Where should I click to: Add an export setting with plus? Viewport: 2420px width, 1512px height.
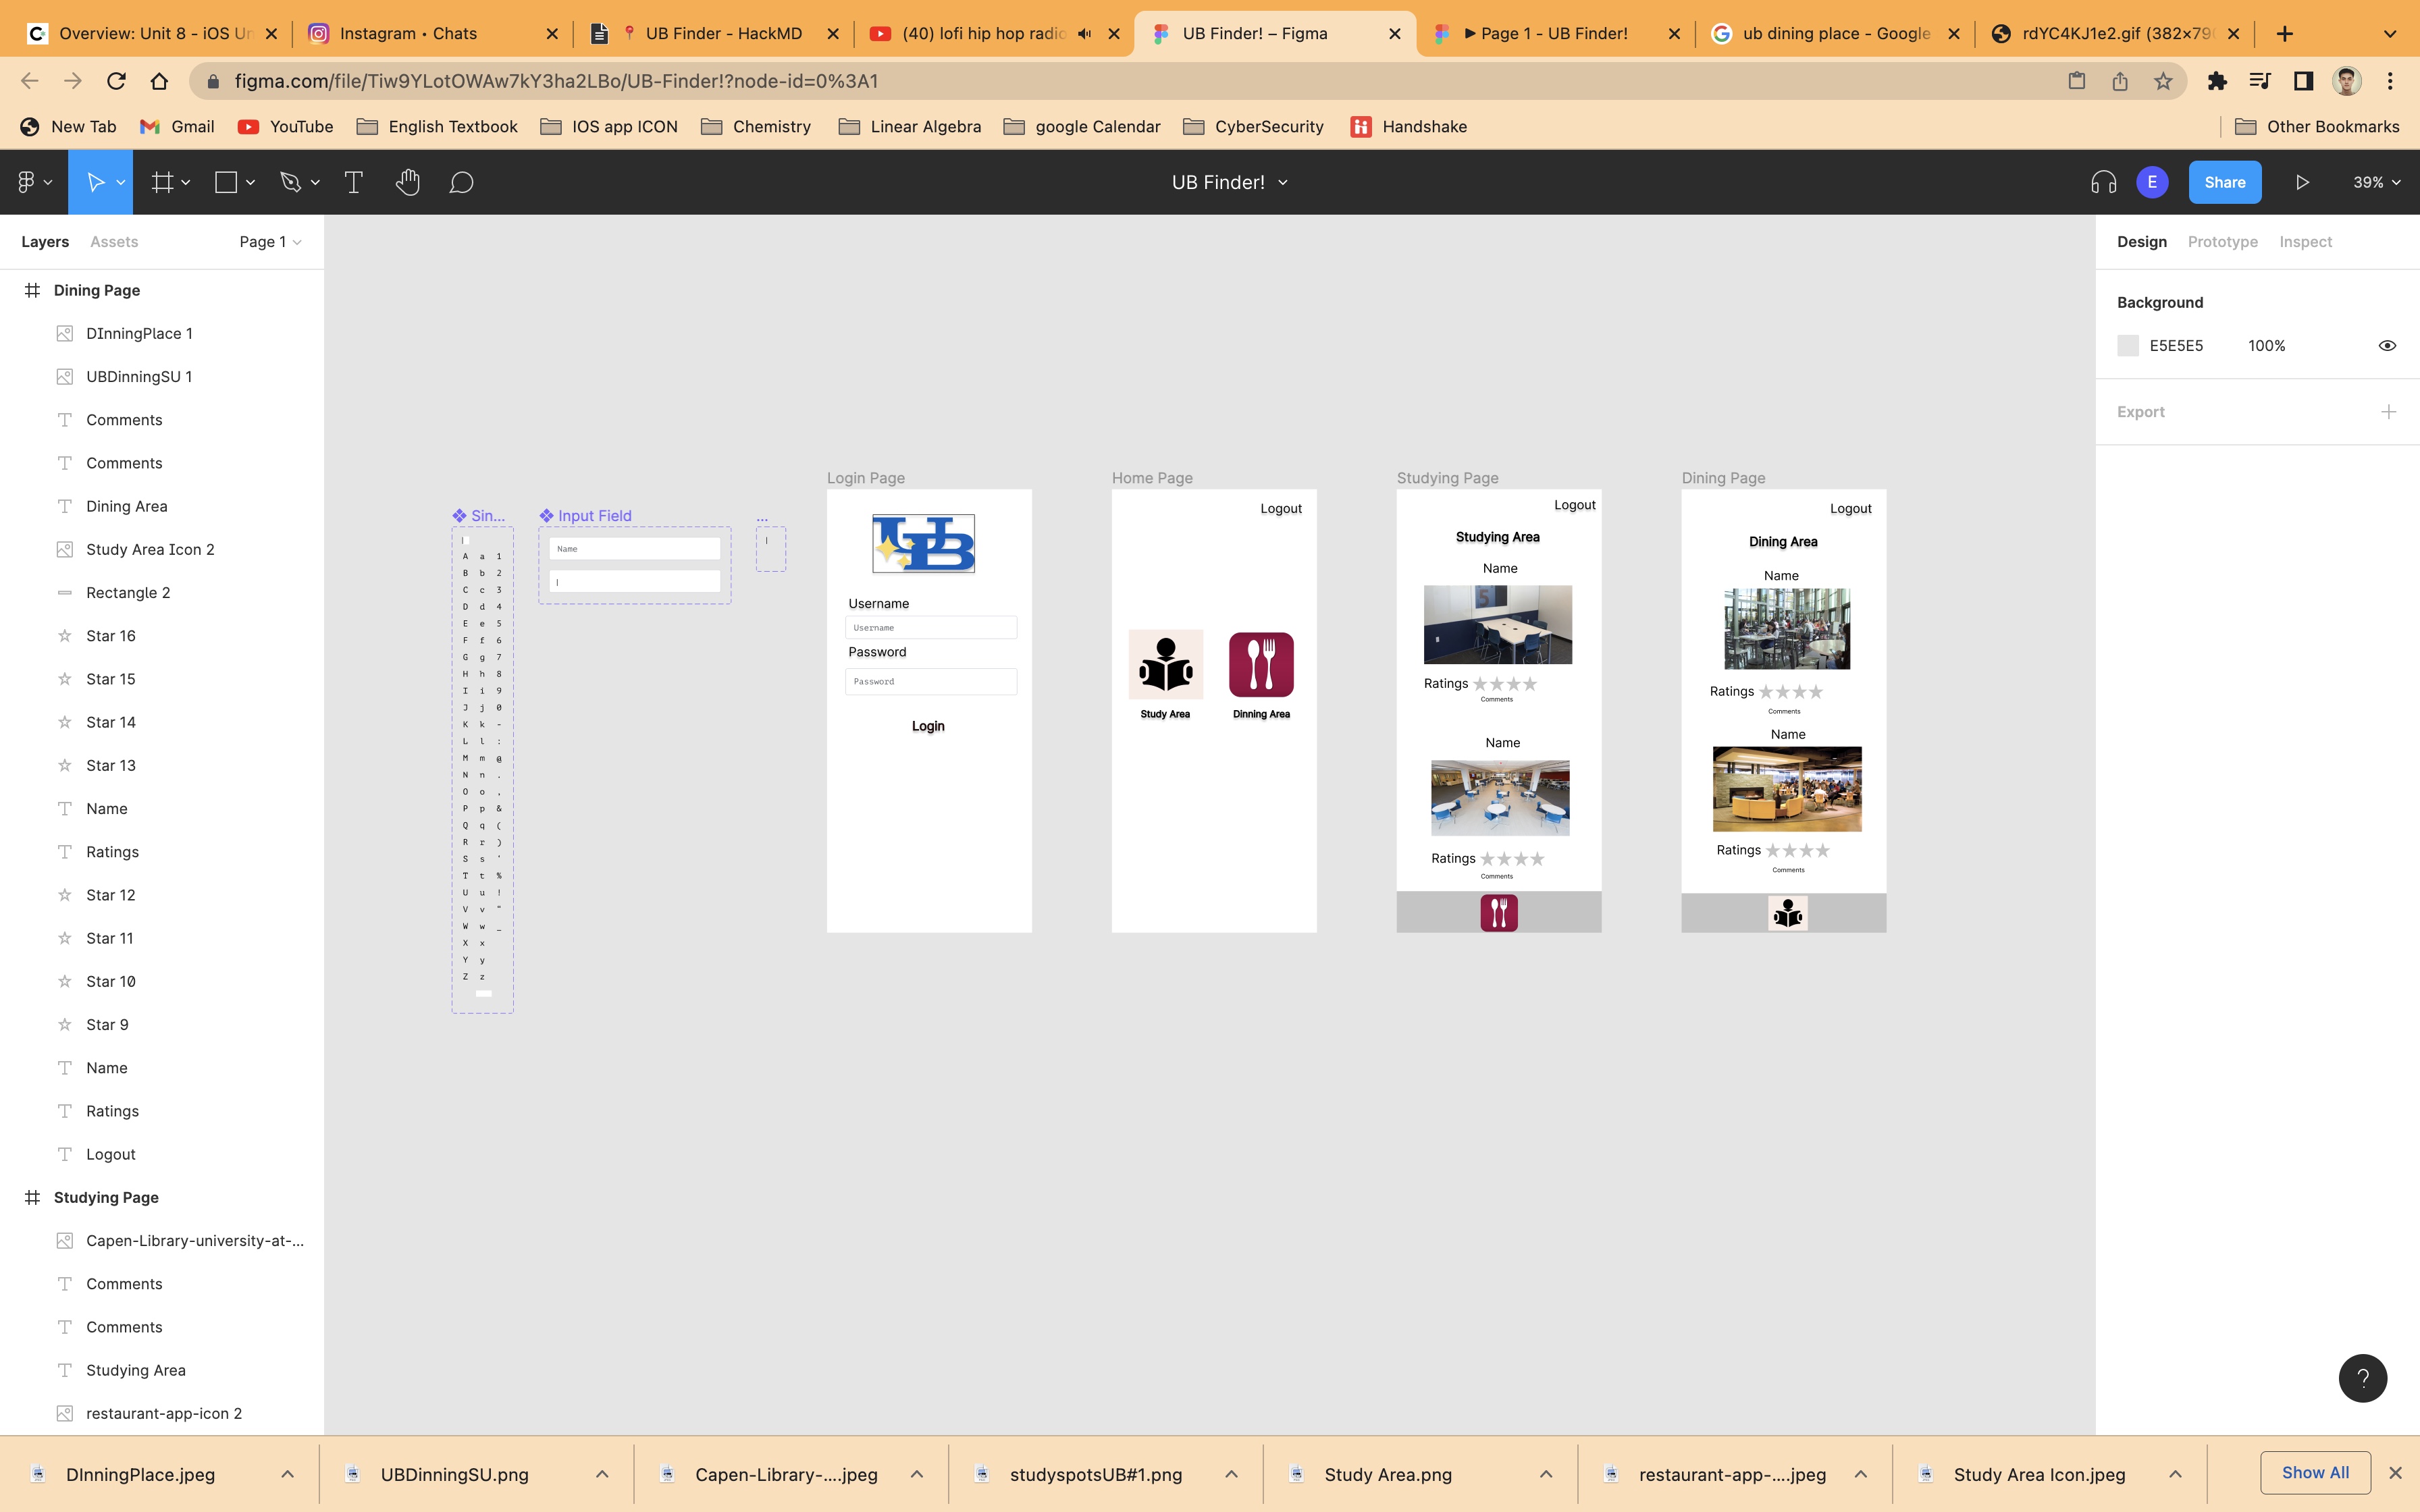(2388, 412)
